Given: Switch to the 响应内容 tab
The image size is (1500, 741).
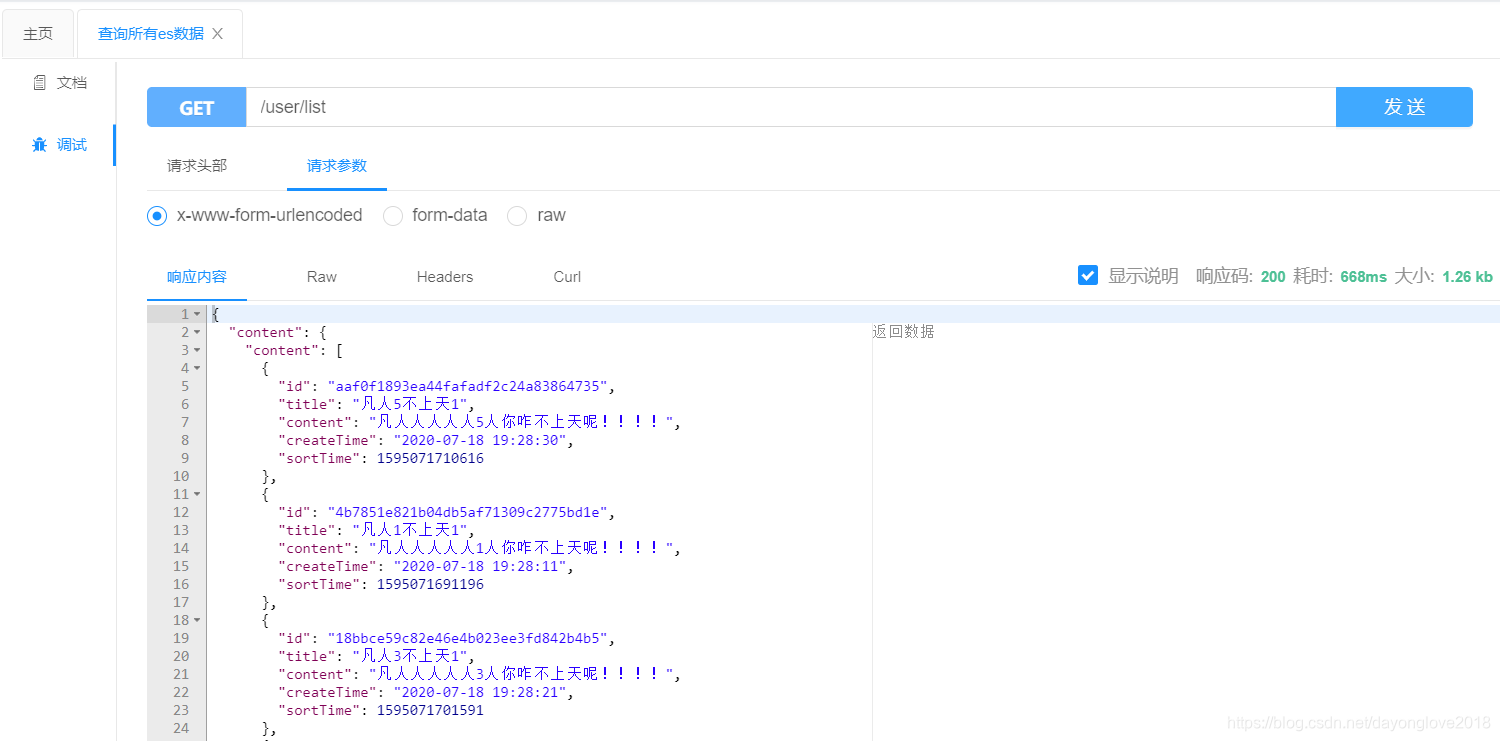Looking at the screenshot, I should click(x=197, y=277).
